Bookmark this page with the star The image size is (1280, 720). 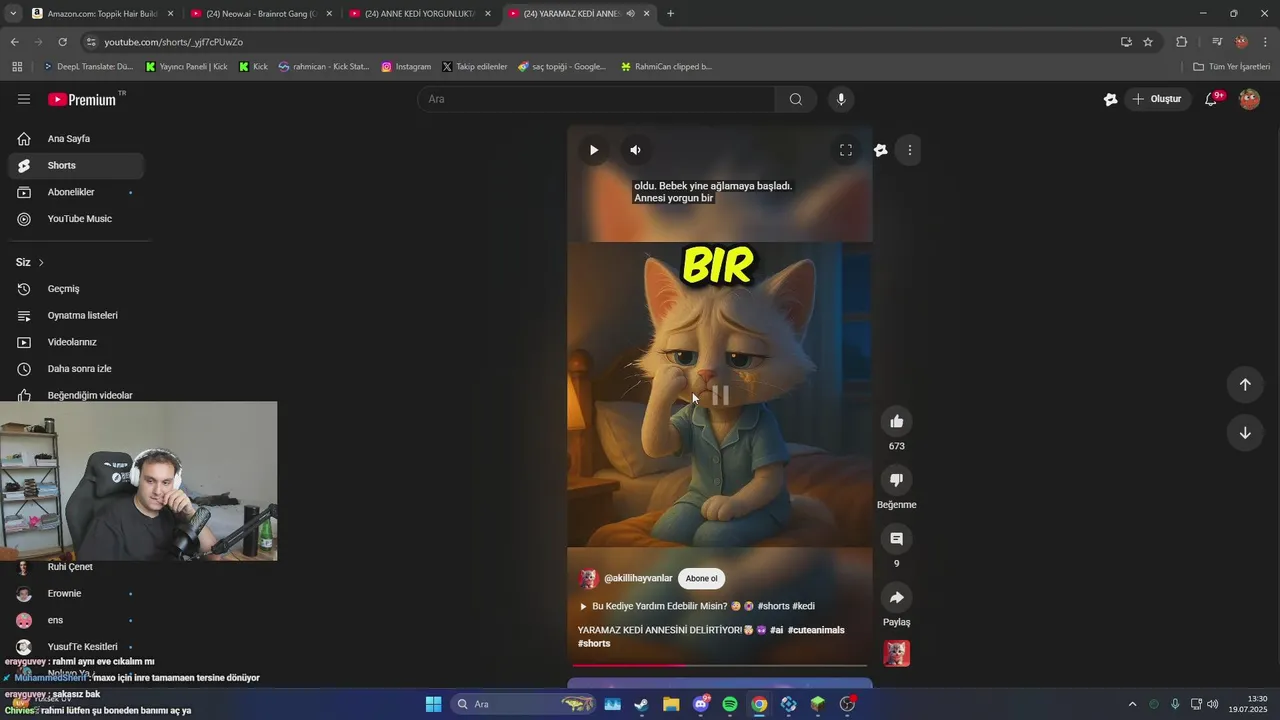(1148, 42)
